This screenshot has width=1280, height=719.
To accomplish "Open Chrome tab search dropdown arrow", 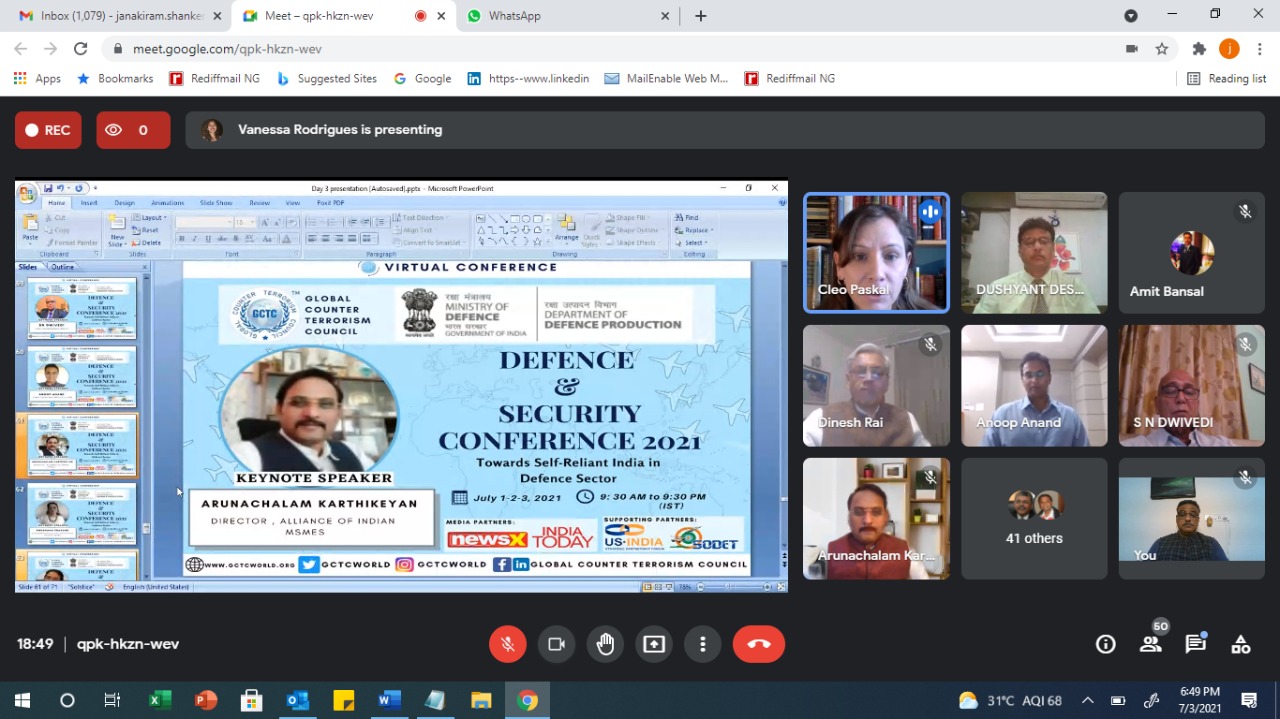I will 1131,16.
